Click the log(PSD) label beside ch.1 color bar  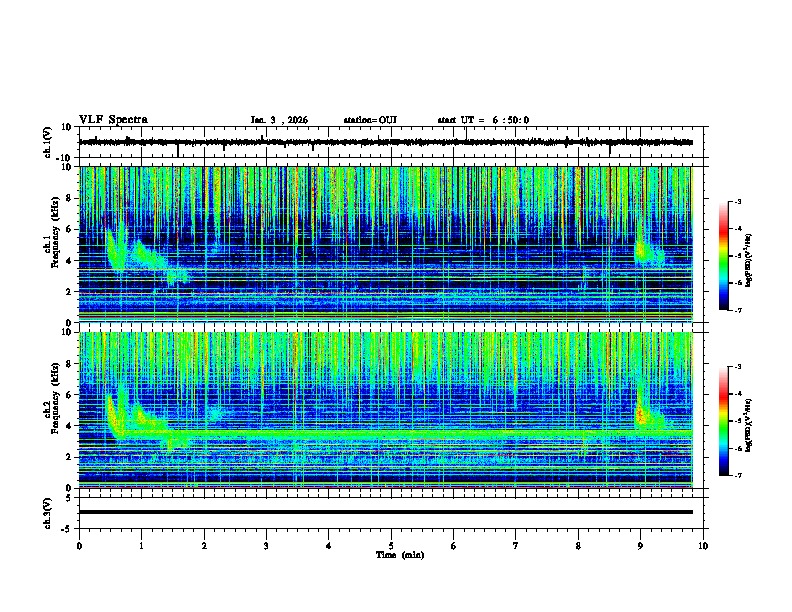coord(748,260)
